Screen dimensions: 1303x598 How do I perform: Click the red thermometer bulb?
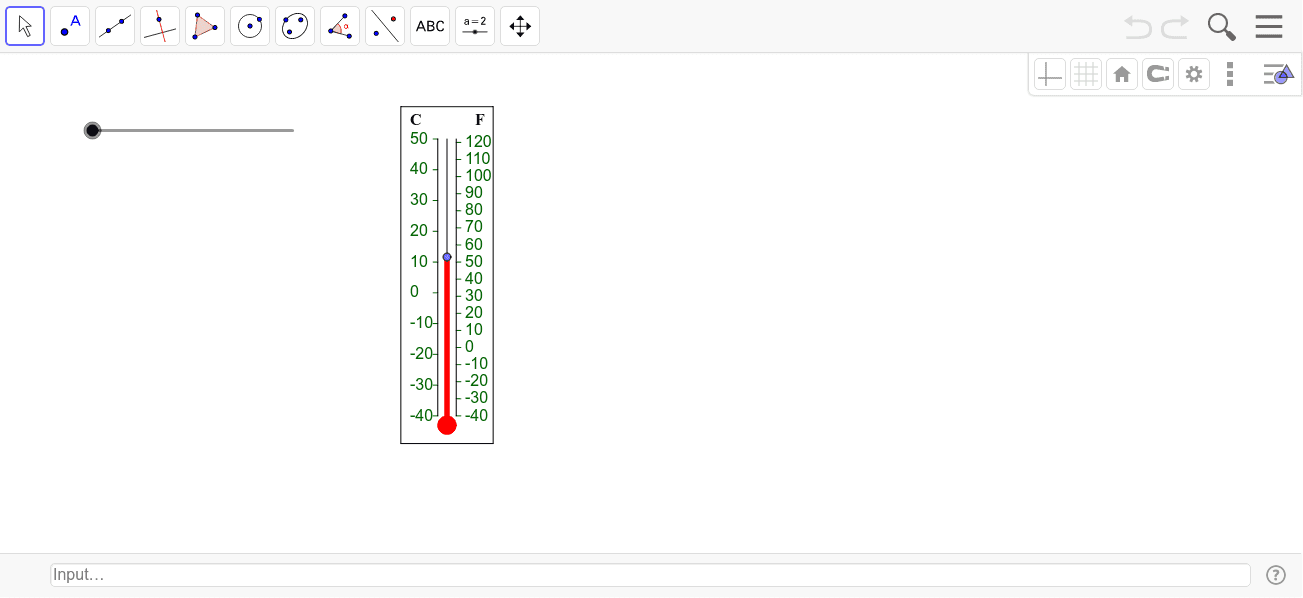click(447, 425)
